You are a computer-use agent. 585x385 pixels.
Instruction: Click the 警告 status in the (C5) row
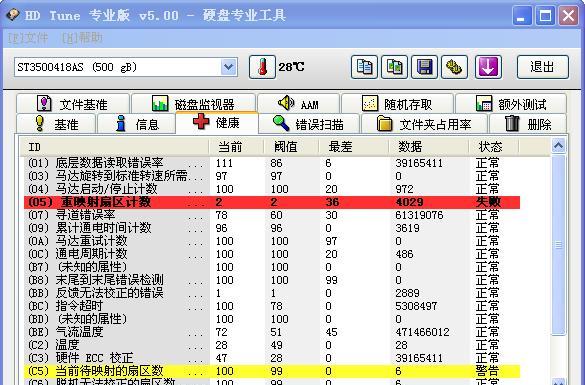[x=487, y=371]
